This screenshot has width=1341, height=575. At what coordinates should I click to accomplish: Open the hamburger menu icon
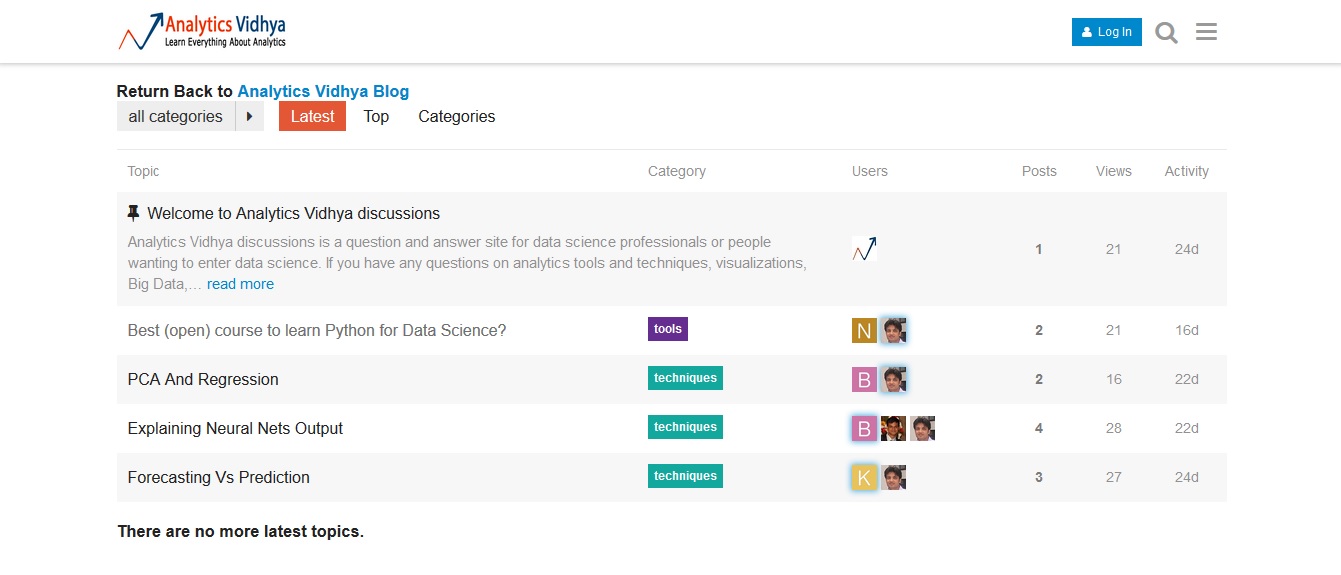click(1206, 32)
